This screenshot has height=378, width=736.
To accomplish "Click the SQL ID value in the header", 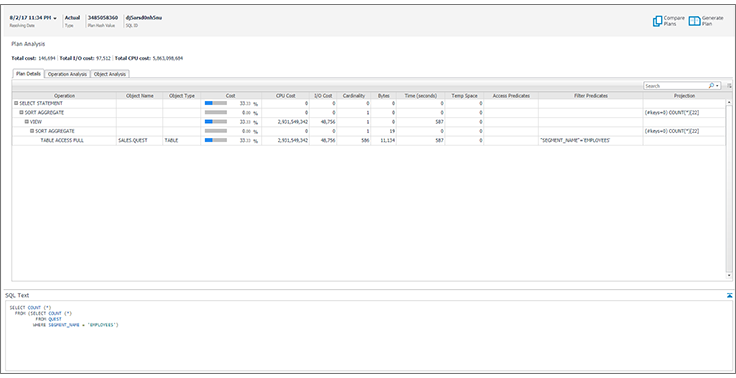I will 143,18.
